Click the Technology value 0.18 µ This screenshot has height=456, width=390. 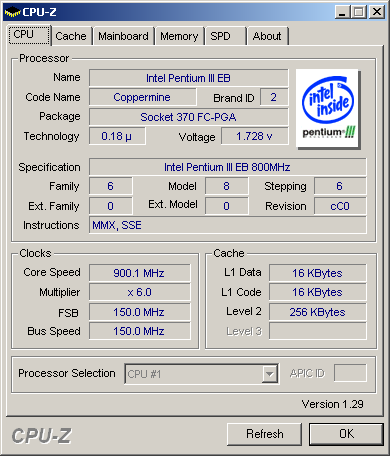[x=117, y=136]
